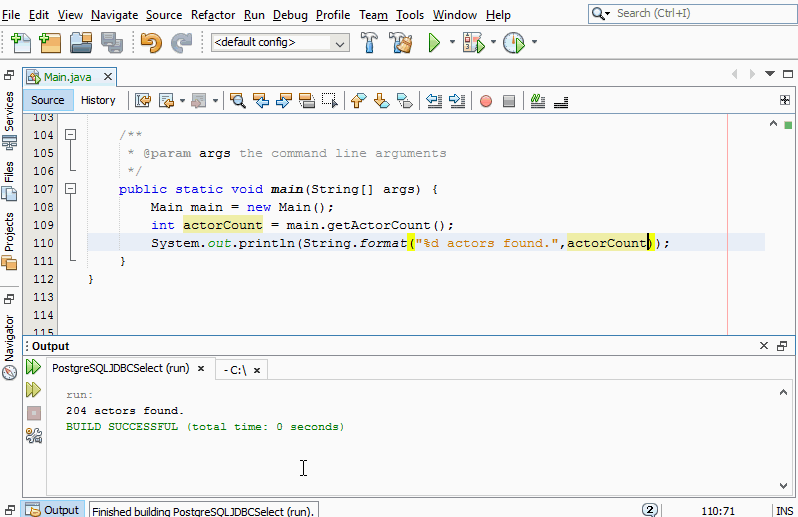Image resolution: width=798 pixels, height=517 pixels.
Task: Select the Source view toggle button
Action: 48,100
